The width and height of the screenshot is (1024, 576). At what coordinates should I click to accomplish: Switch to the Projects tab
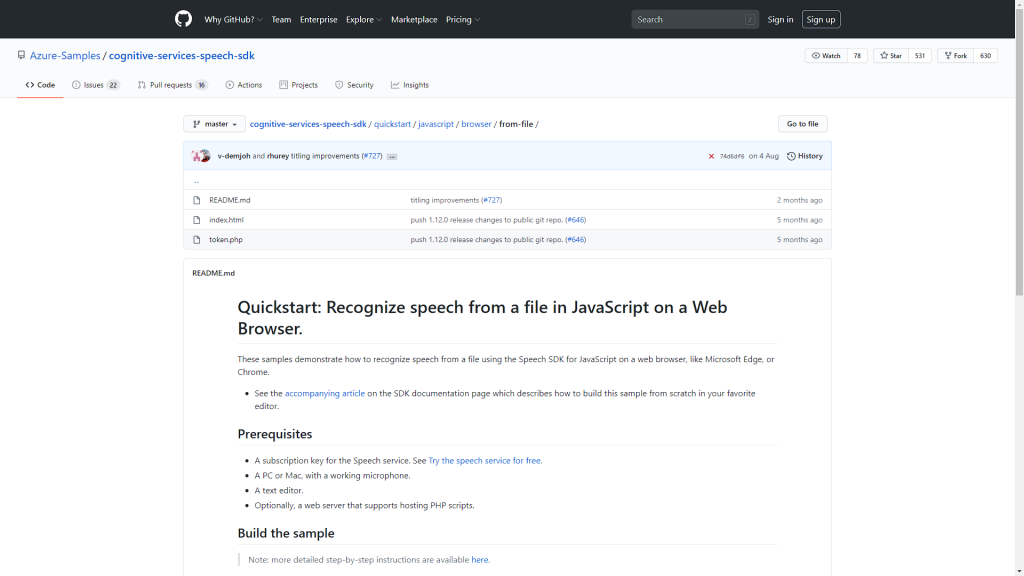pos(298,85)
